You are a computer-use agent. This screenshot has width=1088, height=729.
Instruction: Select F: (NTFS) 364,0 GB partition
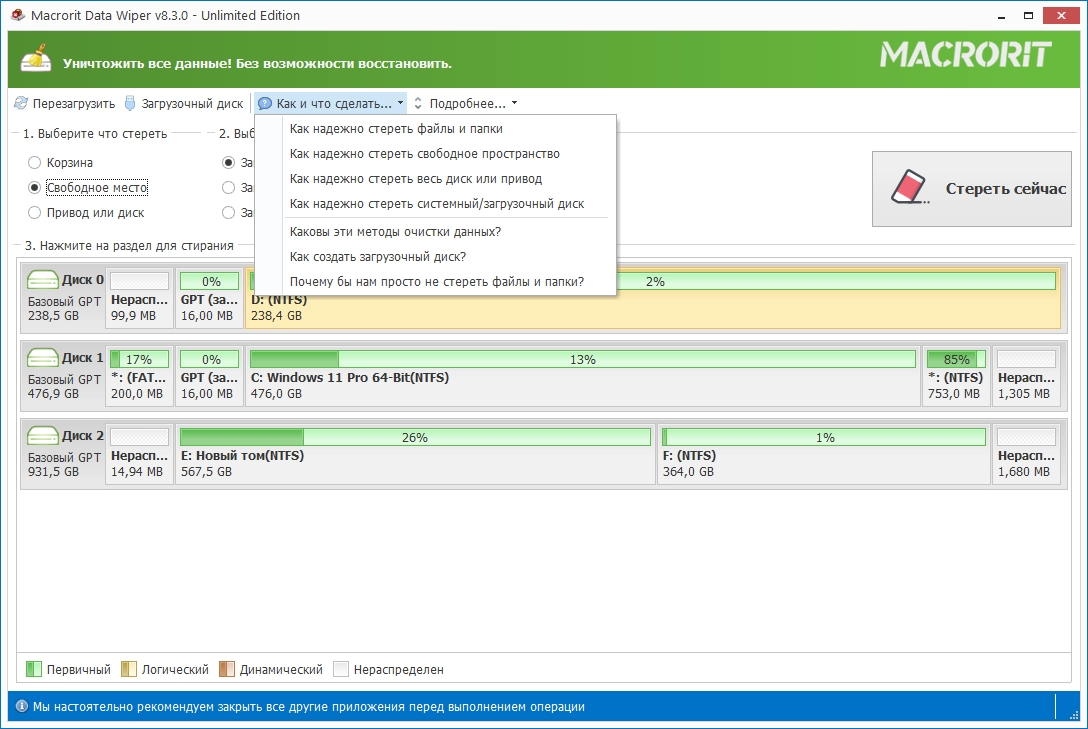point(824,454)
